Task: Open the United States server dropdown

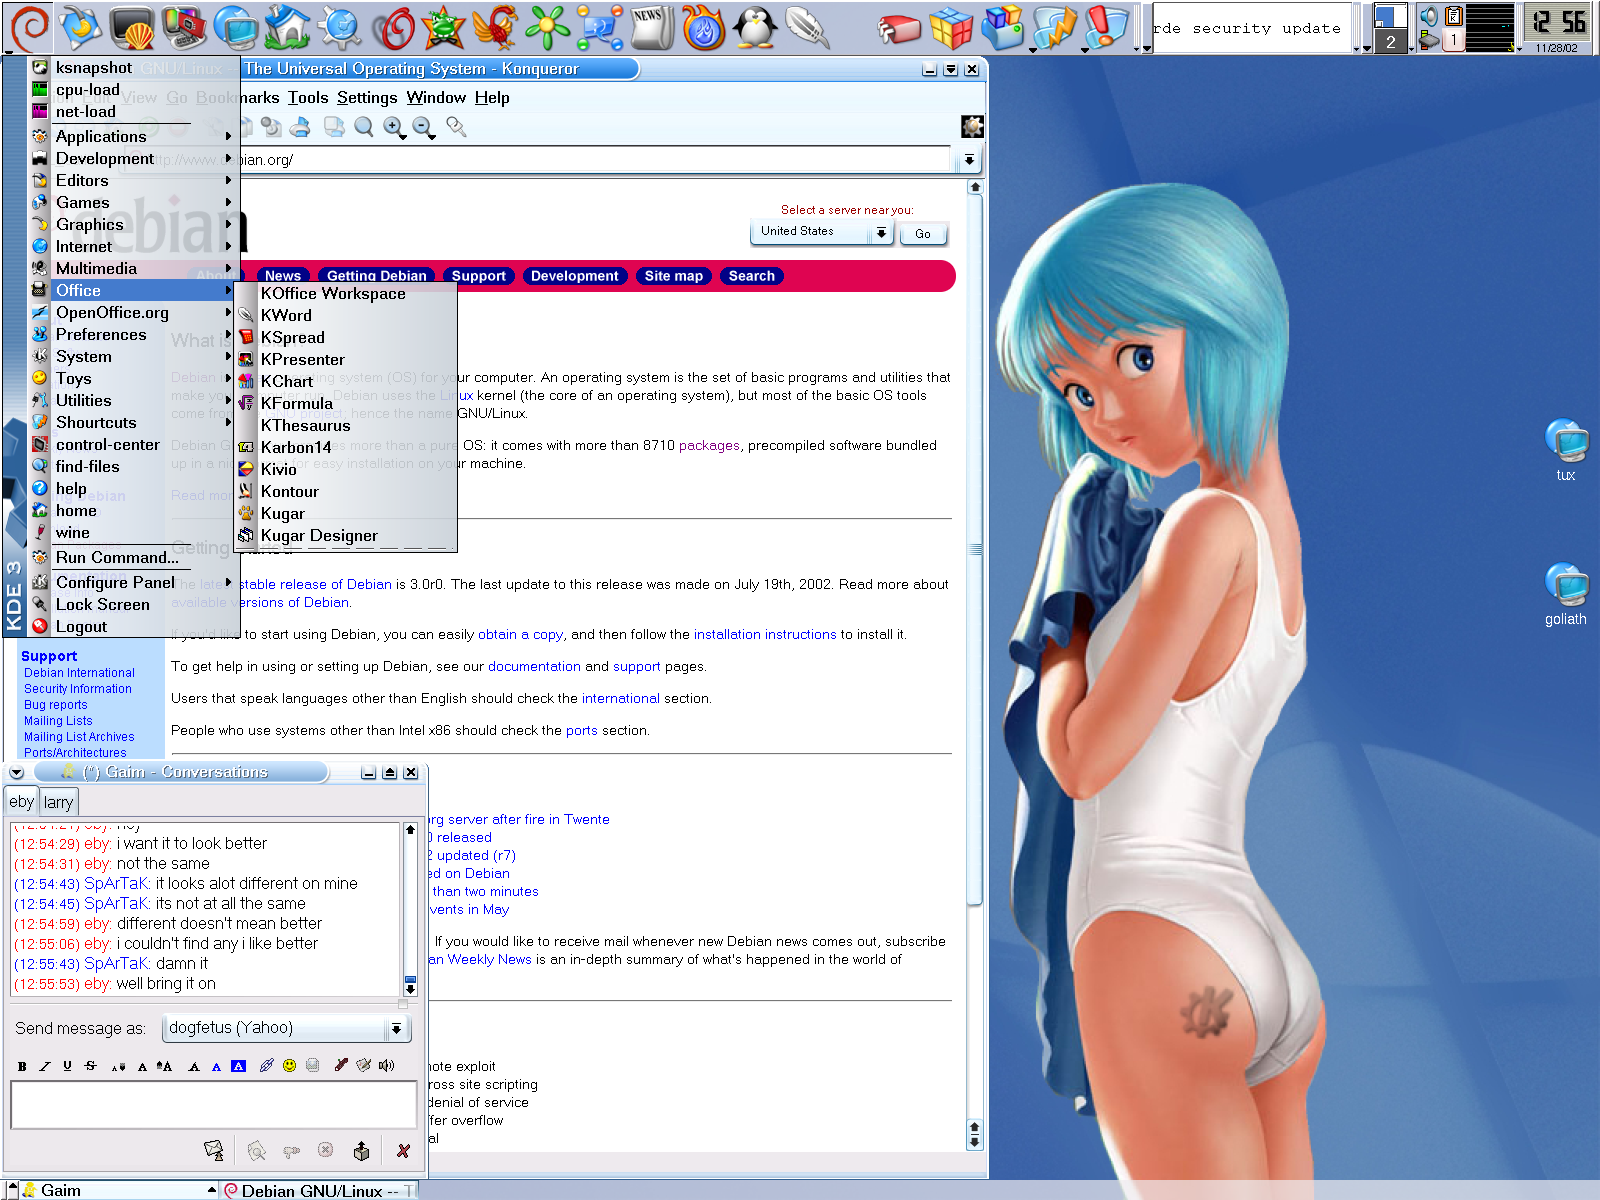Action: (x=821, y=232)
